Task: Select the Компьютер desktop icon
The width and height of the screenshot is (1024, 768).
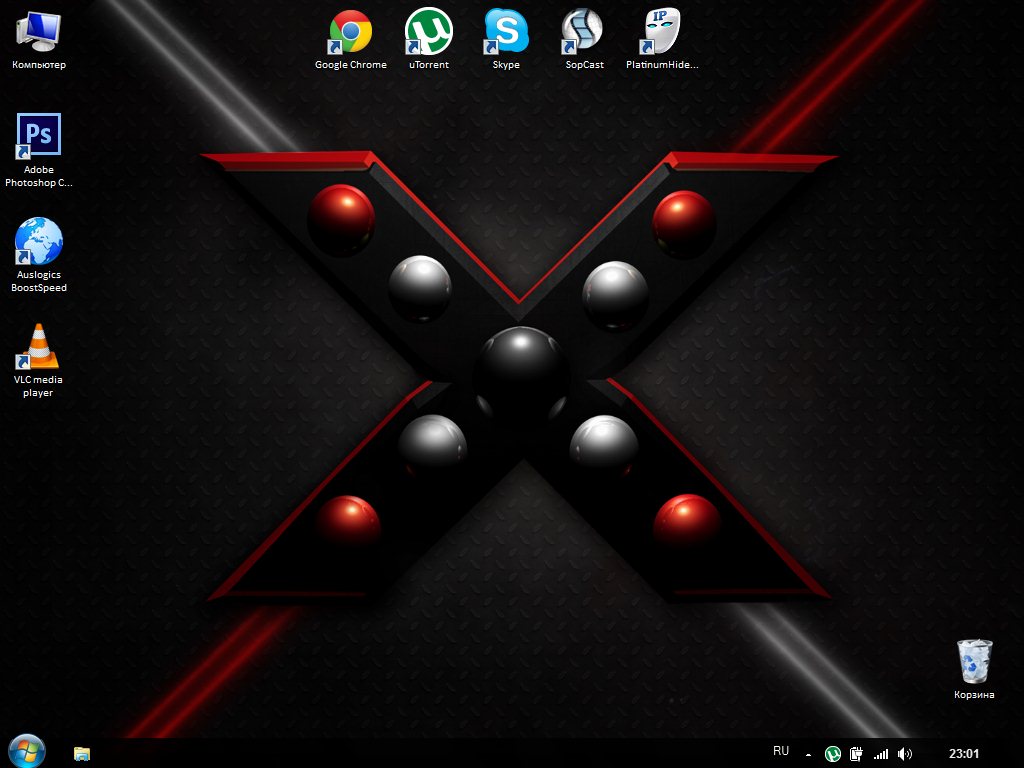Action: [39, 32]
